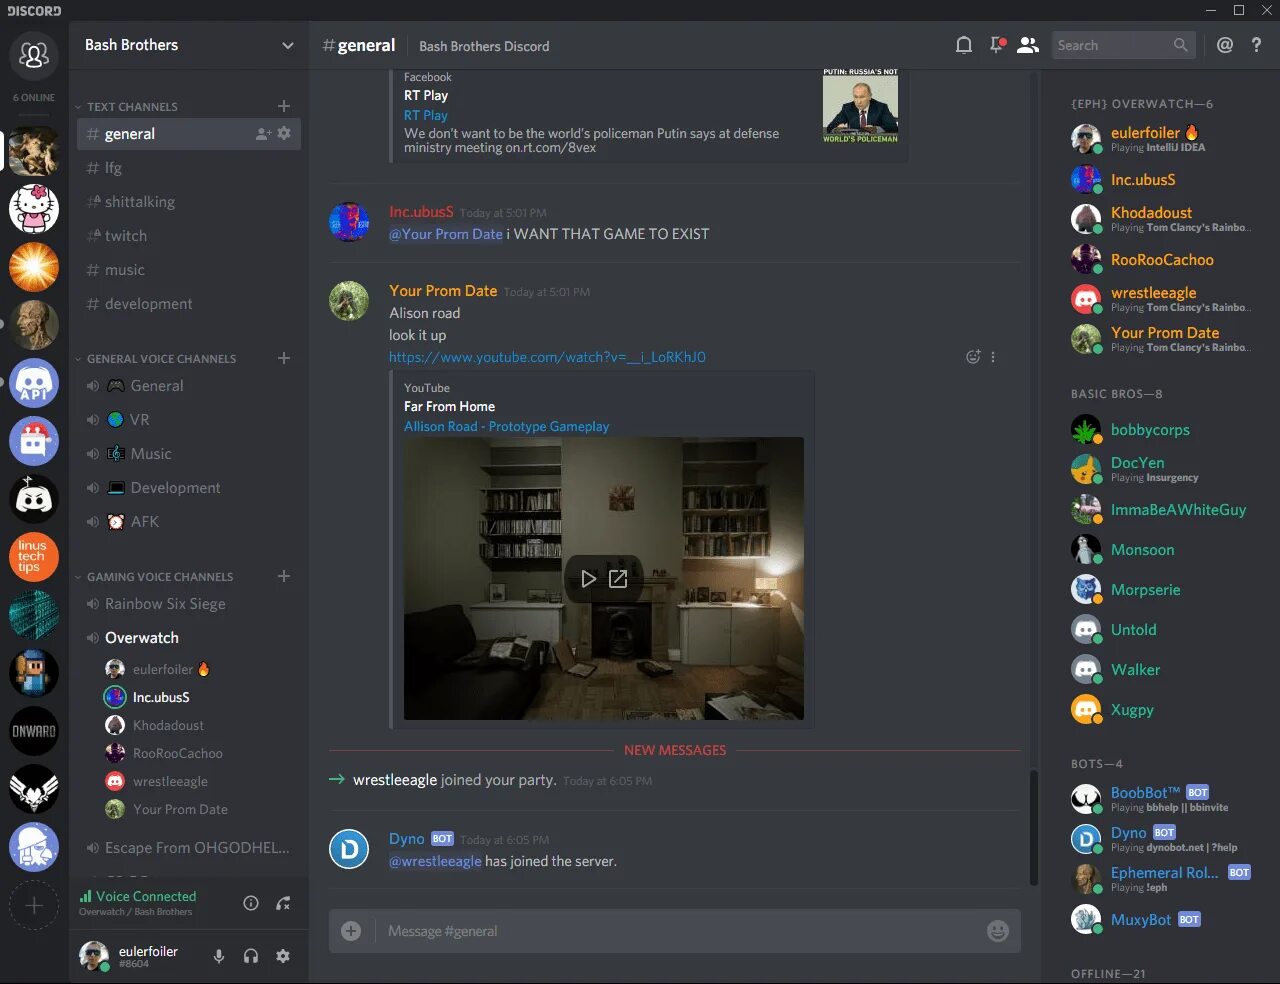1280x984 pixels.
Task: Open Khodadoust in the member list
Action: tap(1160, 219)
